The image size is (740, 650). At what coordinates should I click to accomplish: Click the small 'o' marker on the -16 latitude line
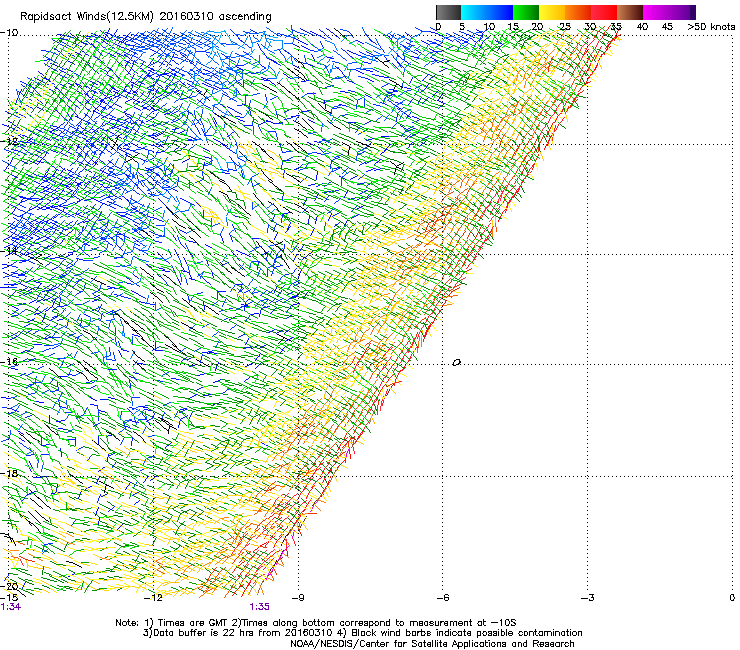coord(456,363)
